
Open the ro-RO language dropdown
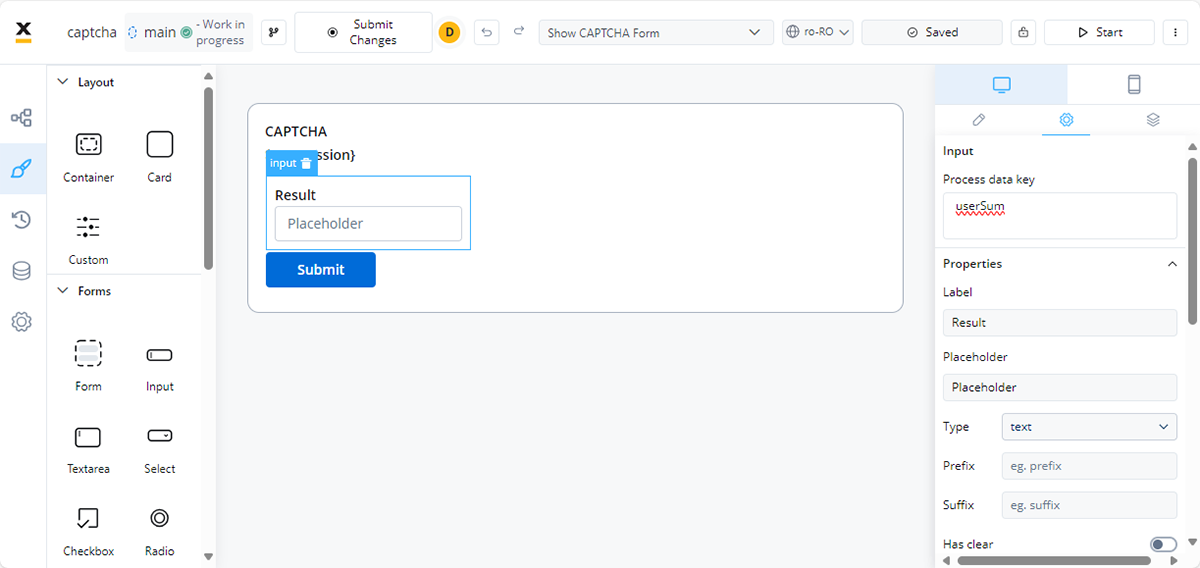[x=817, y=32]
